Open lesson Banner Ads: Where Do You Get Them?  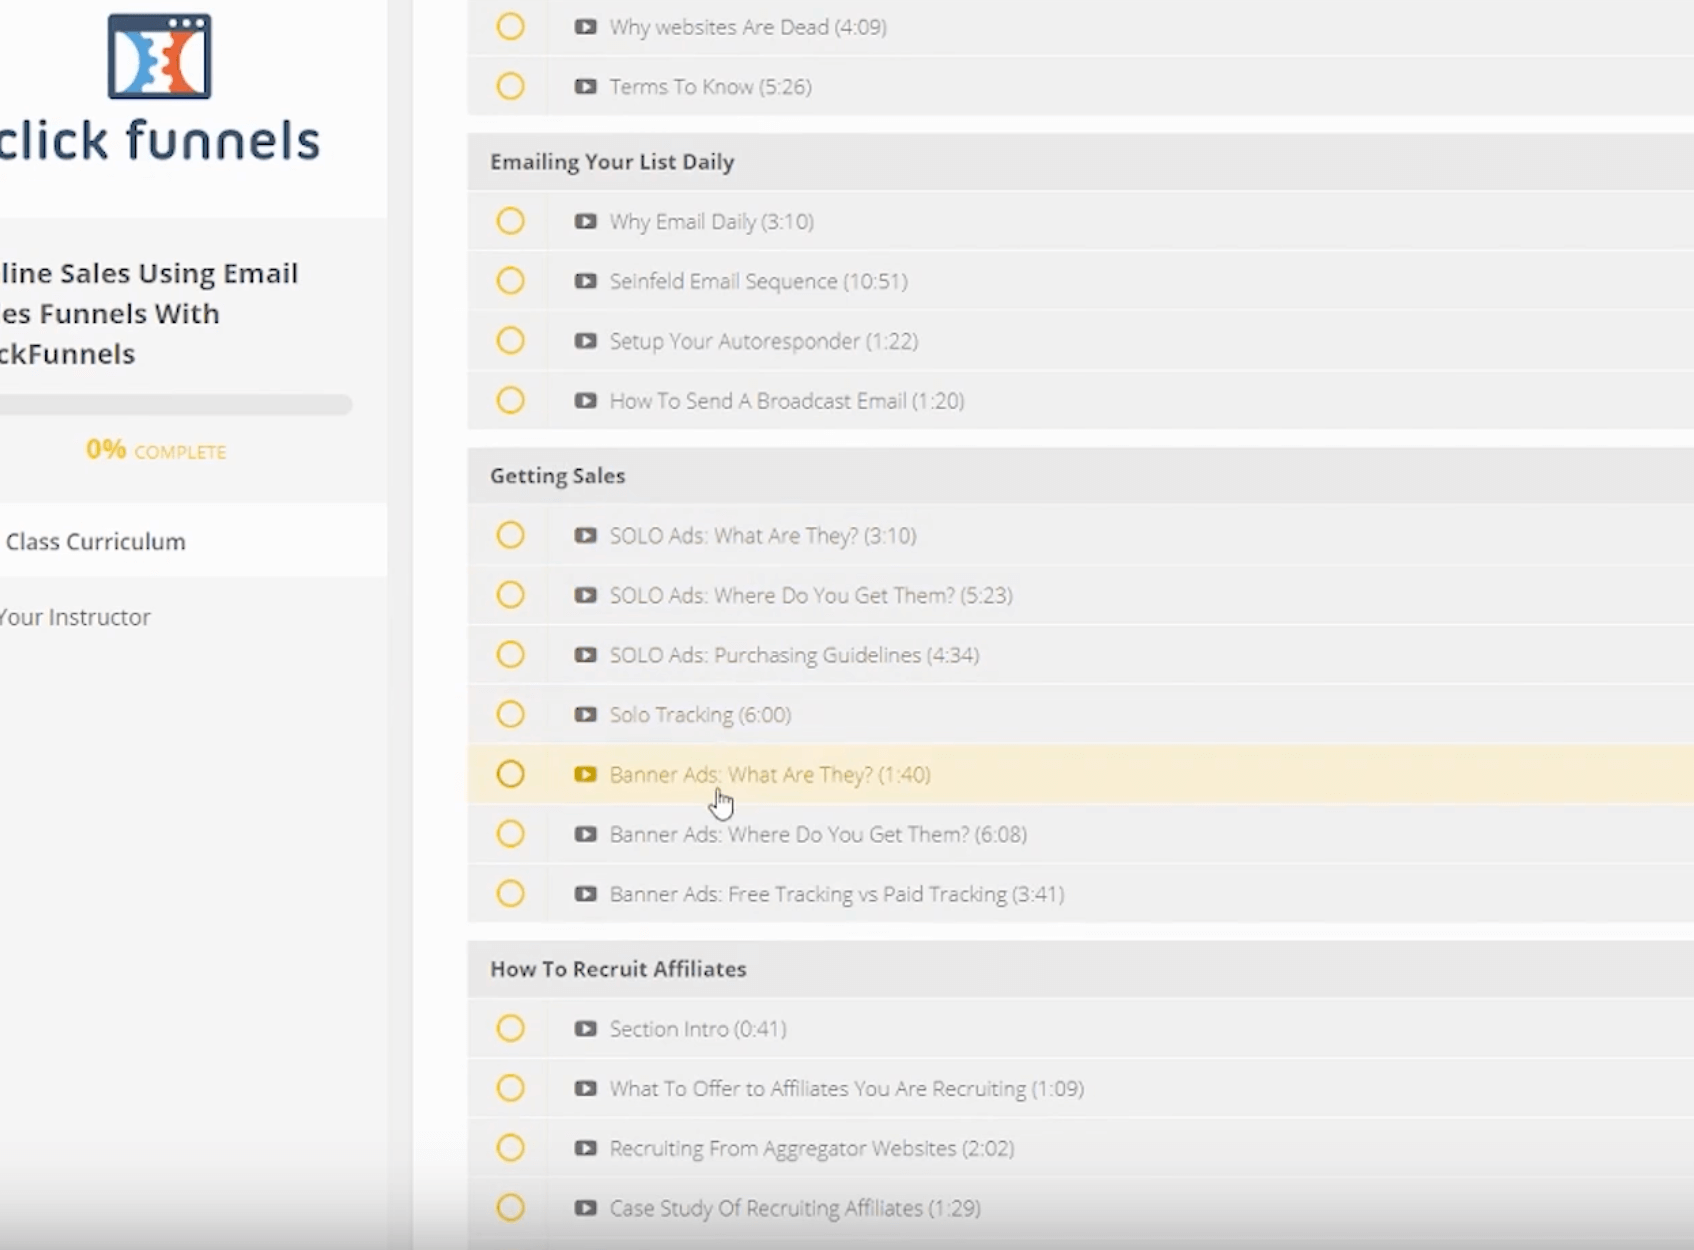[818, 834]
